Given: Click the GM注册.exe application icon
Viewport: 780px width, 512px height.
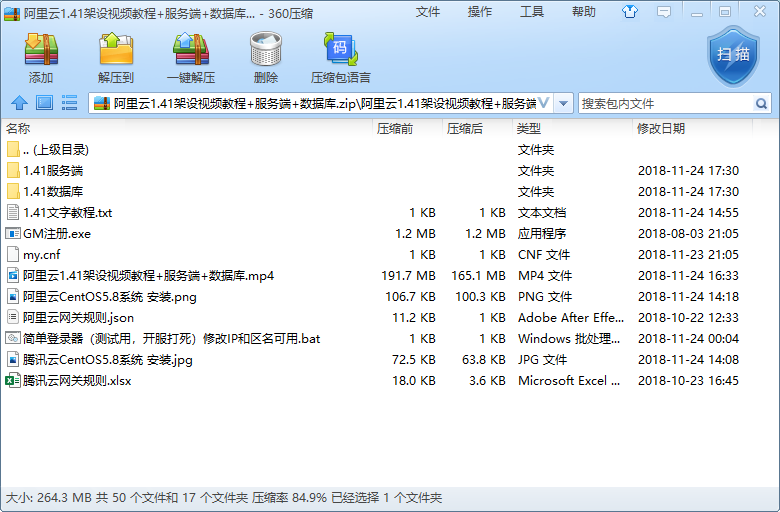Looking at the screenshot, I should coord(13,233).
